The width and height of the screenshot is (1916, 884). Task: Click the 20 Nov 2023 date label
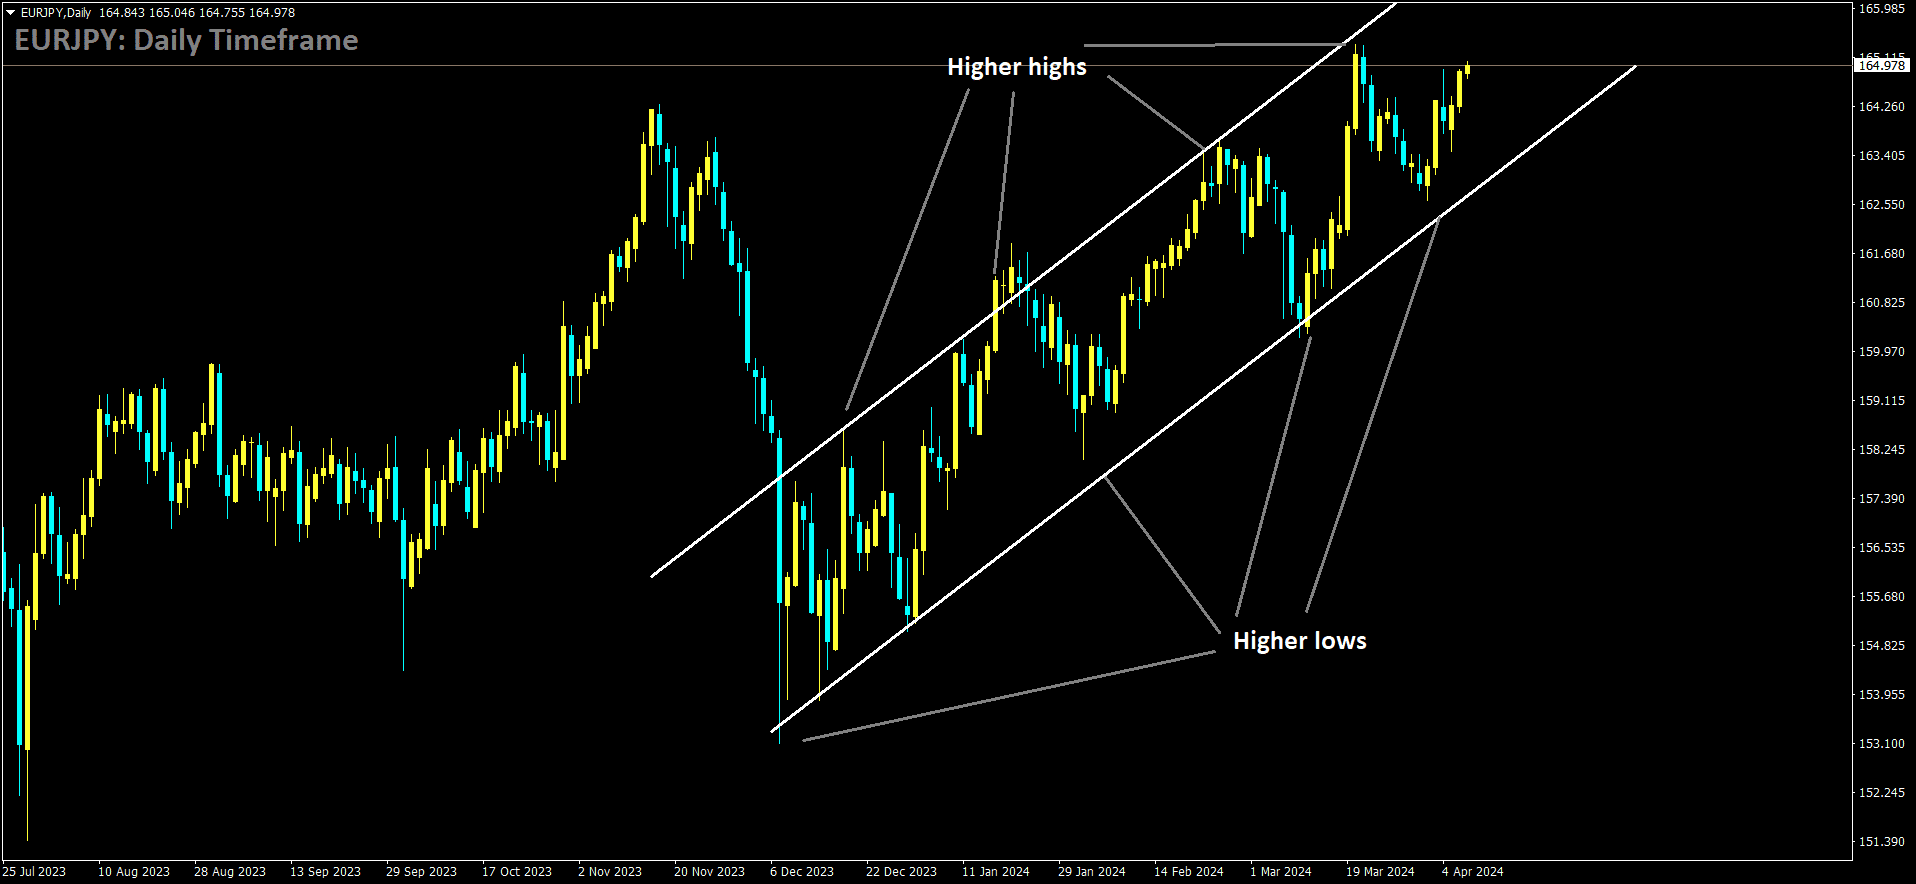[709, 872]
